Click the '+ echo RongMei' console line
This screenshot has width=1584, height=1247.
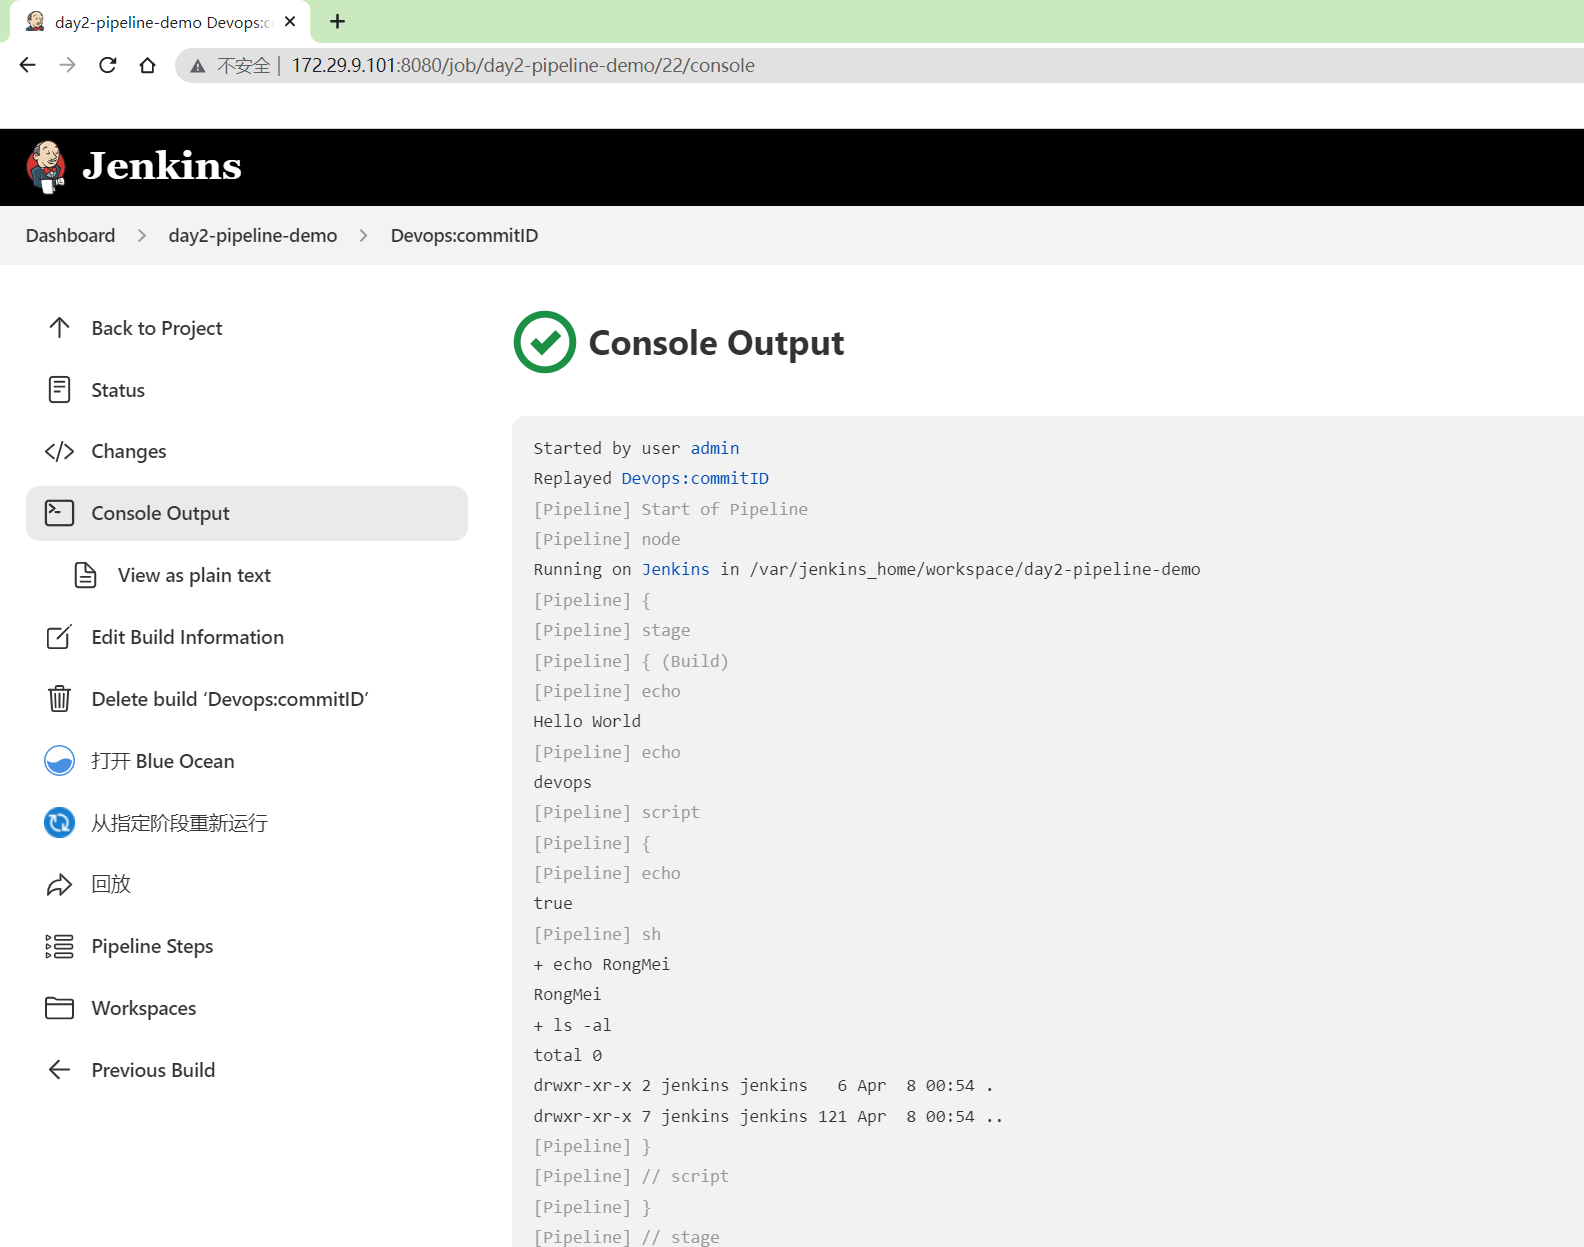602,964
